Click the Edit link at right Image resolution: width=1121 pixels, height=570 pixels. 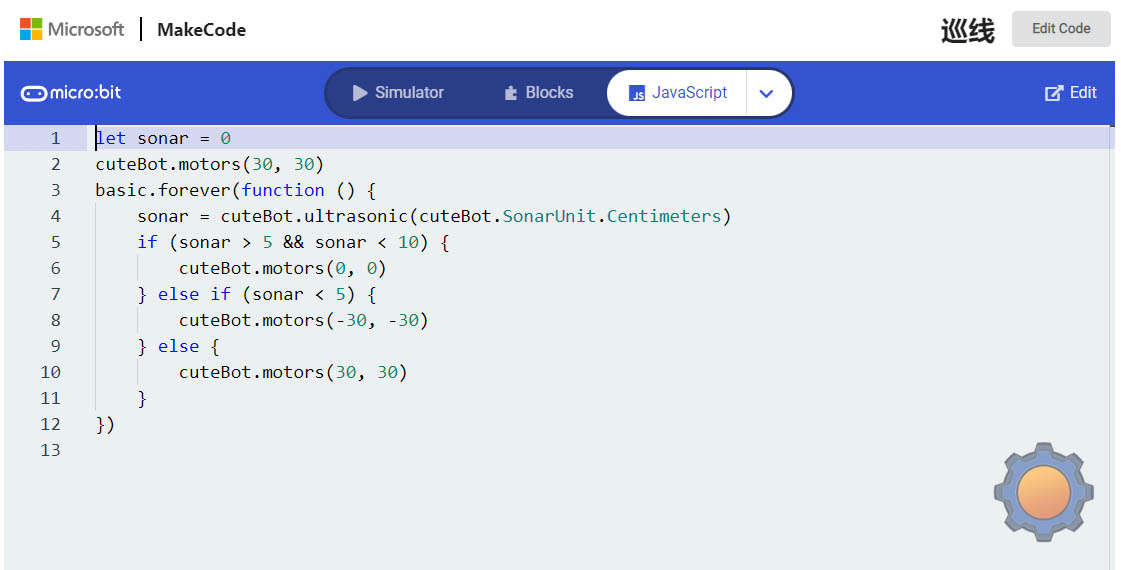click(1070, 93)
